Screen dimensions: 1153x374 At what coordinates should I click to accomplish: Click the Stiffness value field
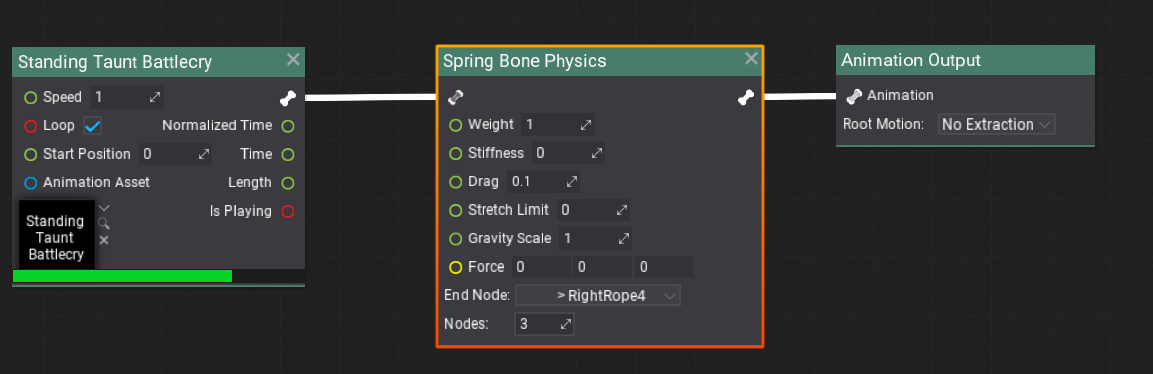[x=568, y=154]
